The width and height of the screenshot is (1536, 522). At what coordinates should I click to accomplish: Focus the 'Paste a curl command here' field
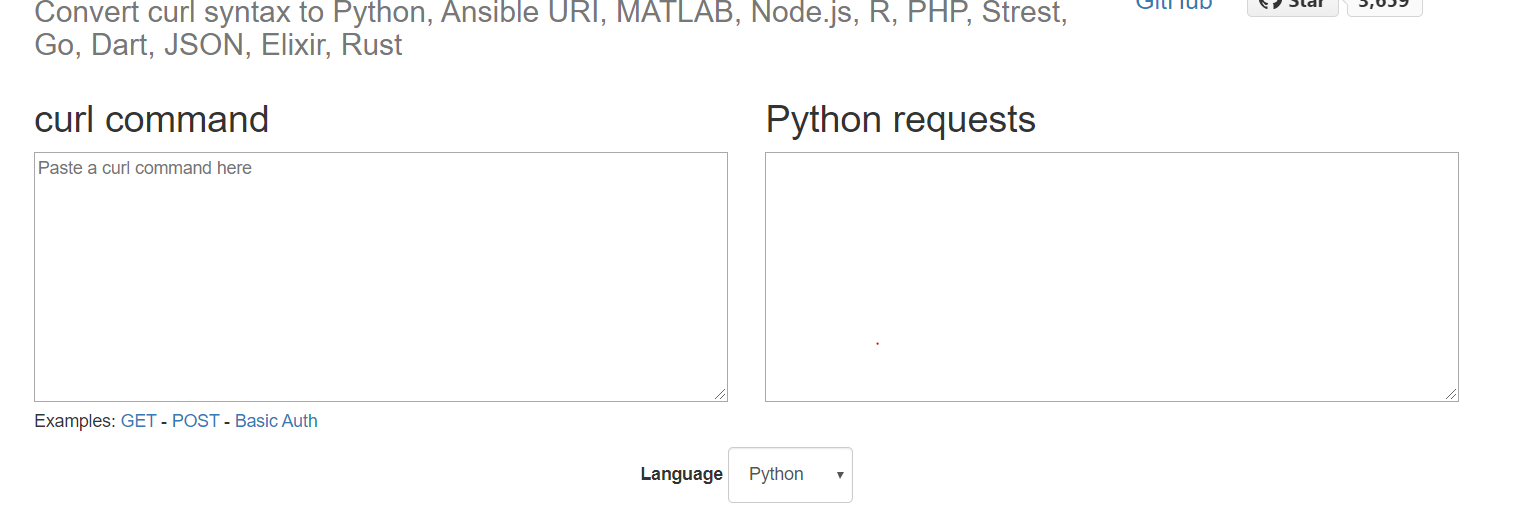(x=380, y=277)
